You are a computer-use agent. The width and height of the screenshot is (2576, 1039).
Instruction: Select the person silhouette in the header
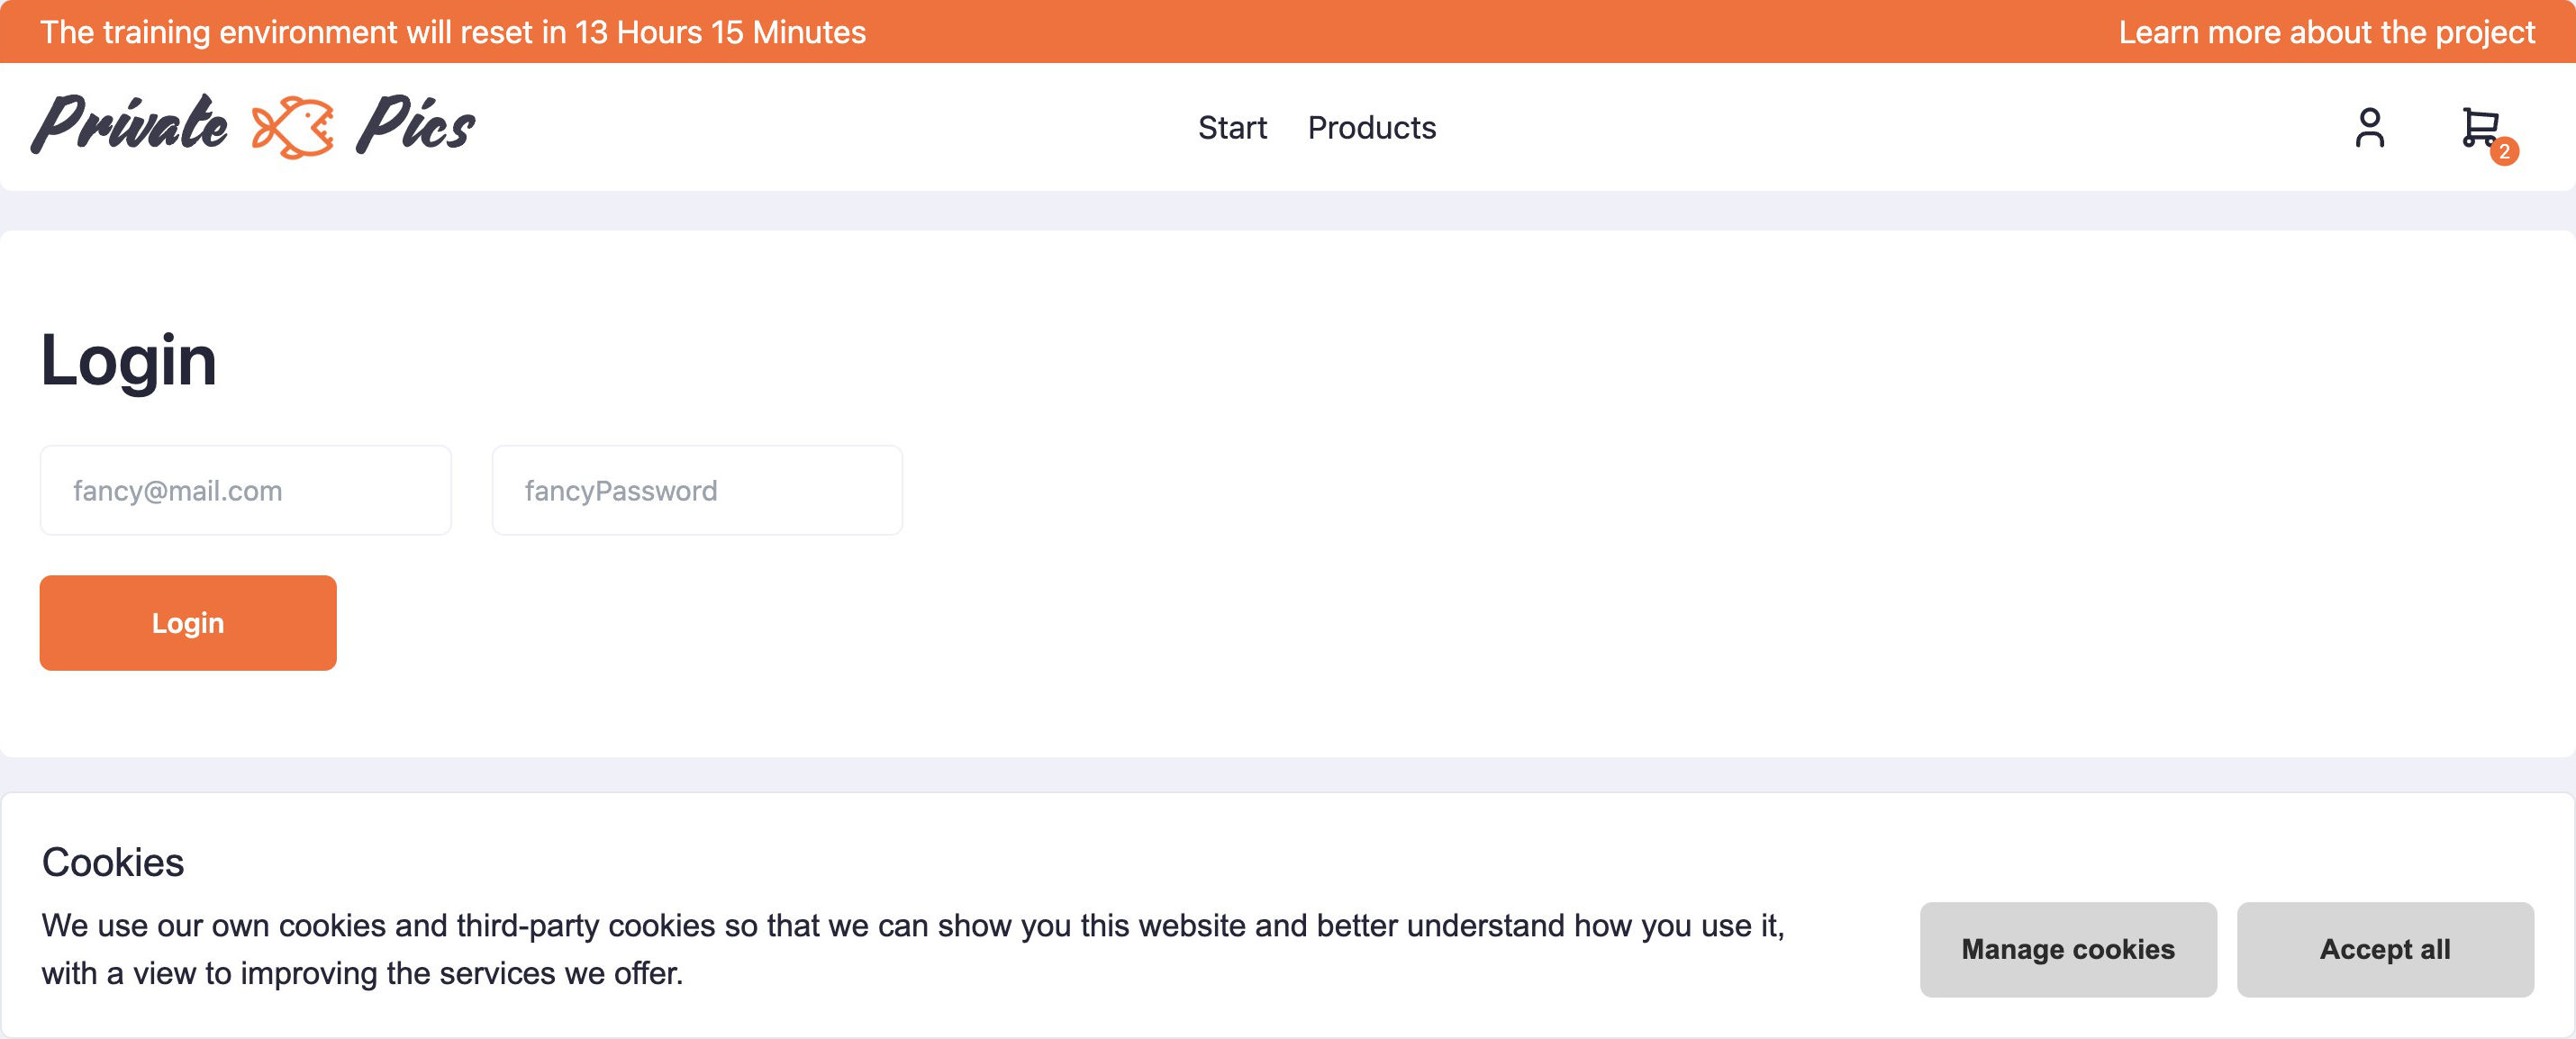click(x=2368, y=127)
